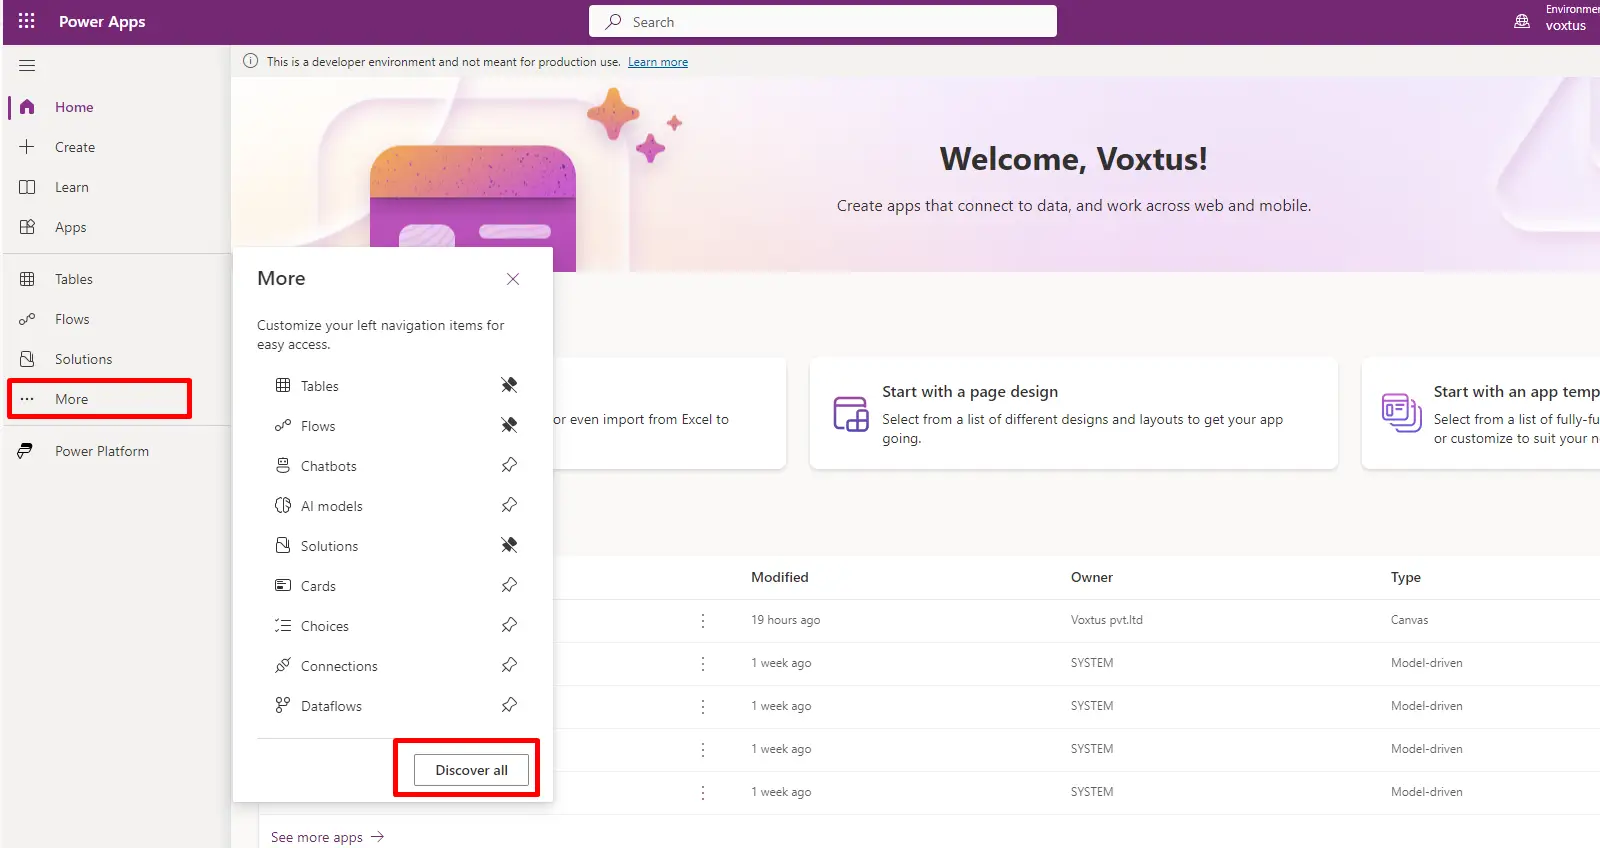Pin Cards to left navigation
The height and width of the screenshot is (848, 1600).
509,585
